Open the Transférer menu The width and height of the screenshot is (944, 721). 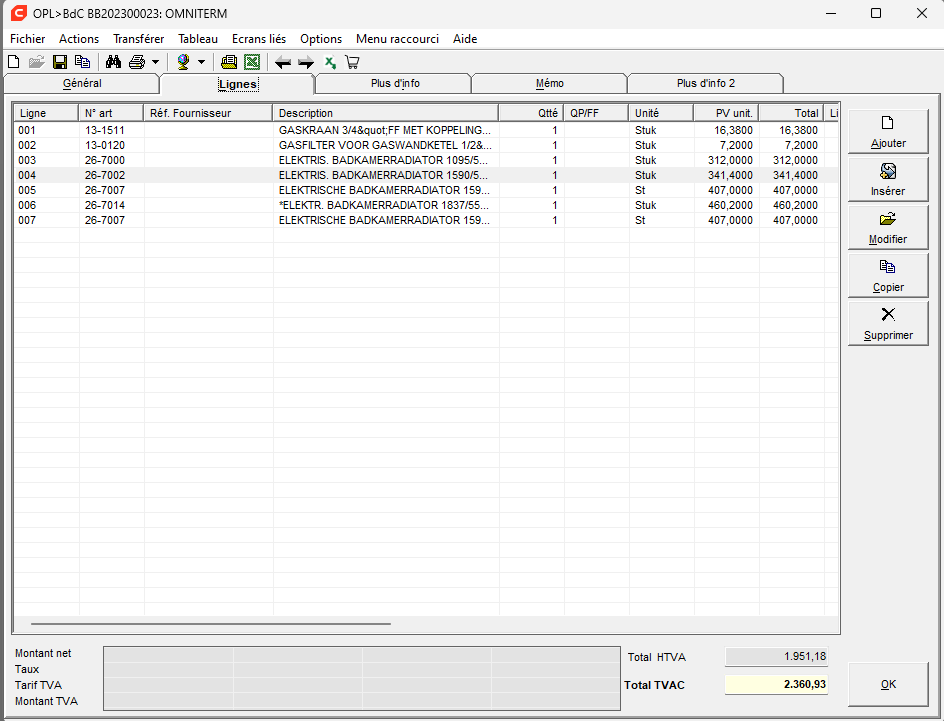138,39
